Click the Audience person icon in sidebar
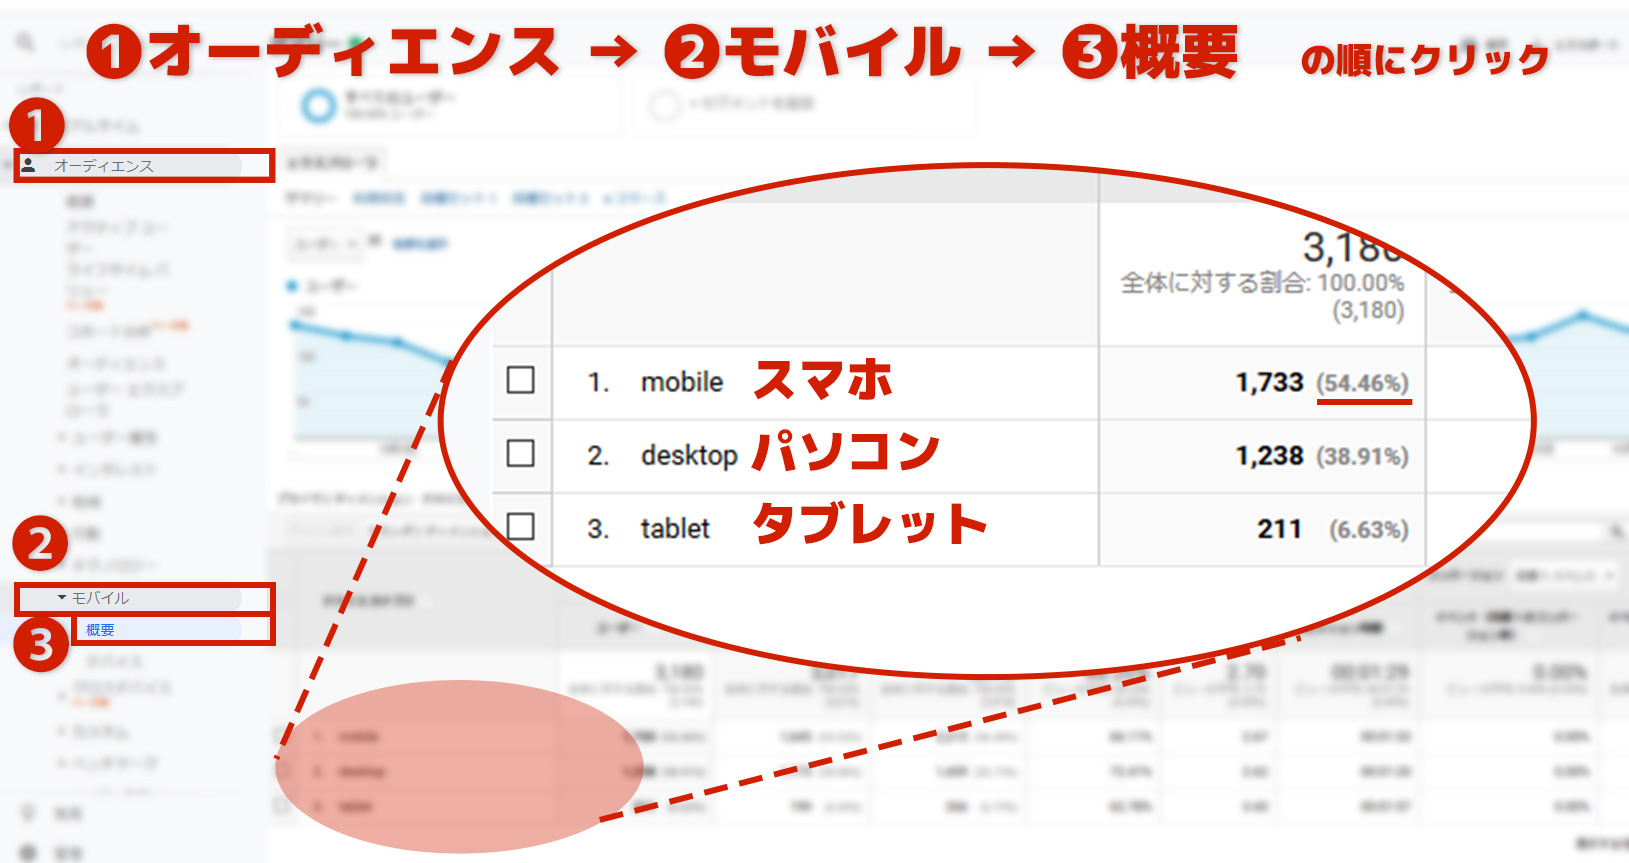This screenshot has width=1629, height=863. click(x=29, y=165)
